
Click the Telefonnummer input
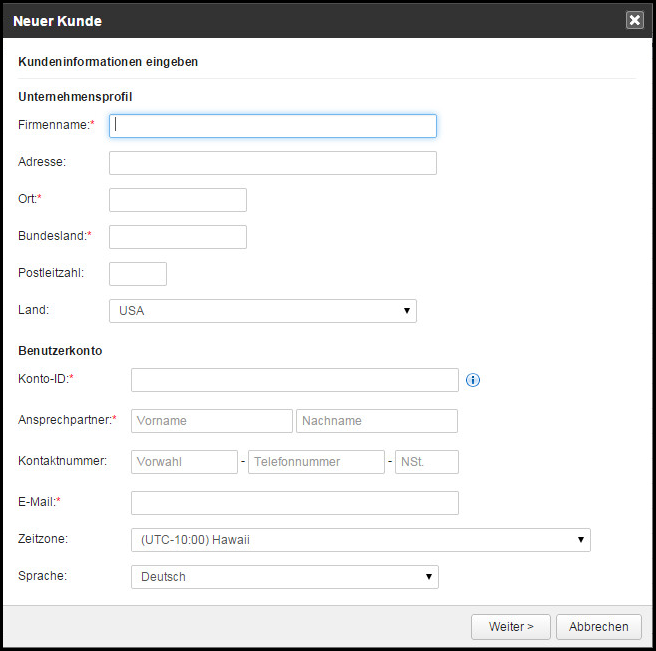pyautogui.click(x=316, y=462)
